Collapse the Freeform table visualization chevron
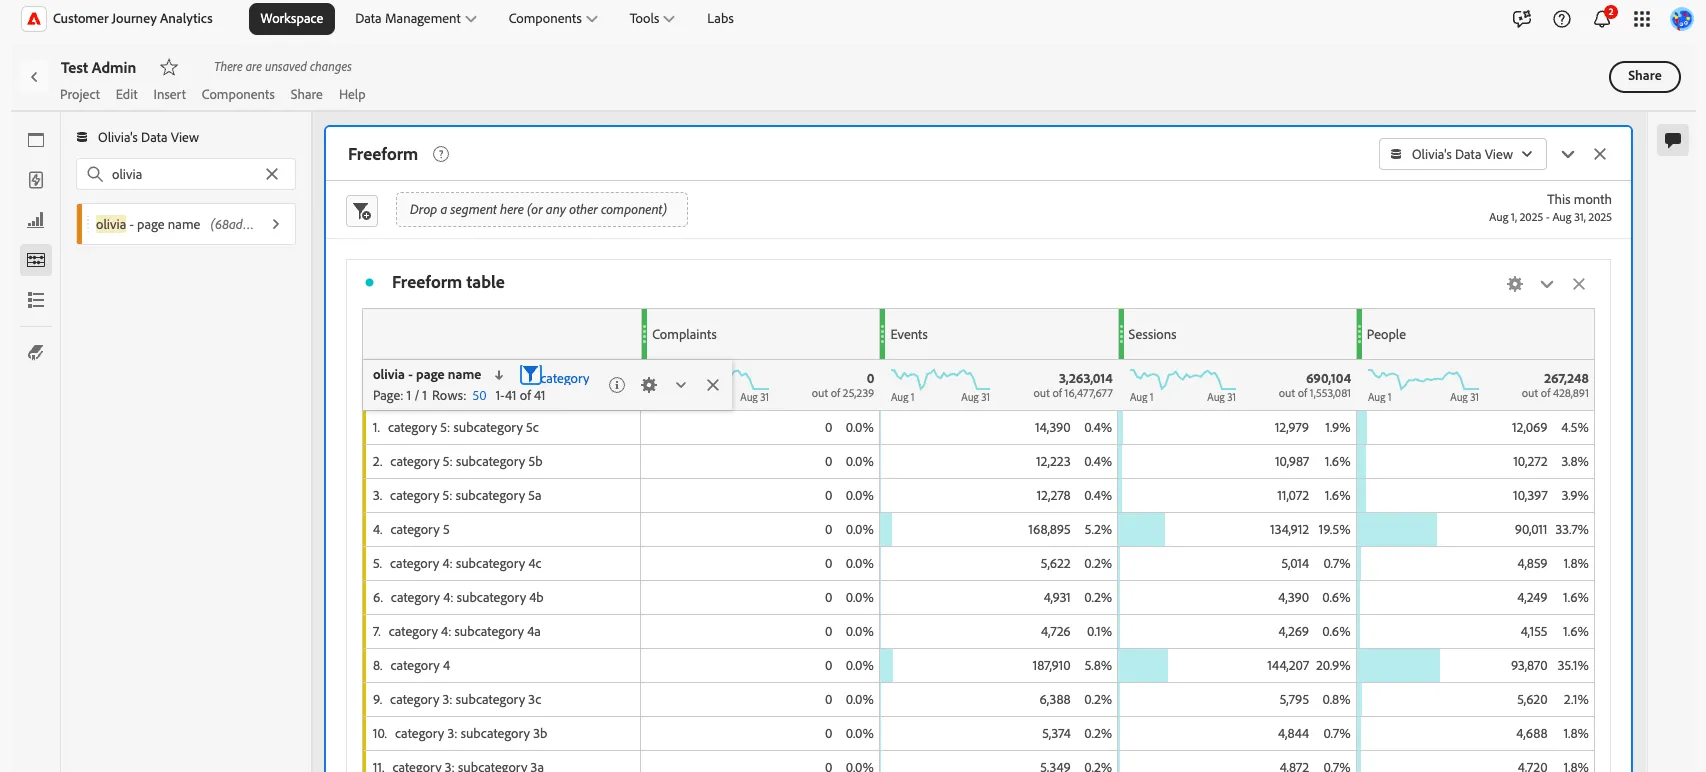 click(1547, 284)
